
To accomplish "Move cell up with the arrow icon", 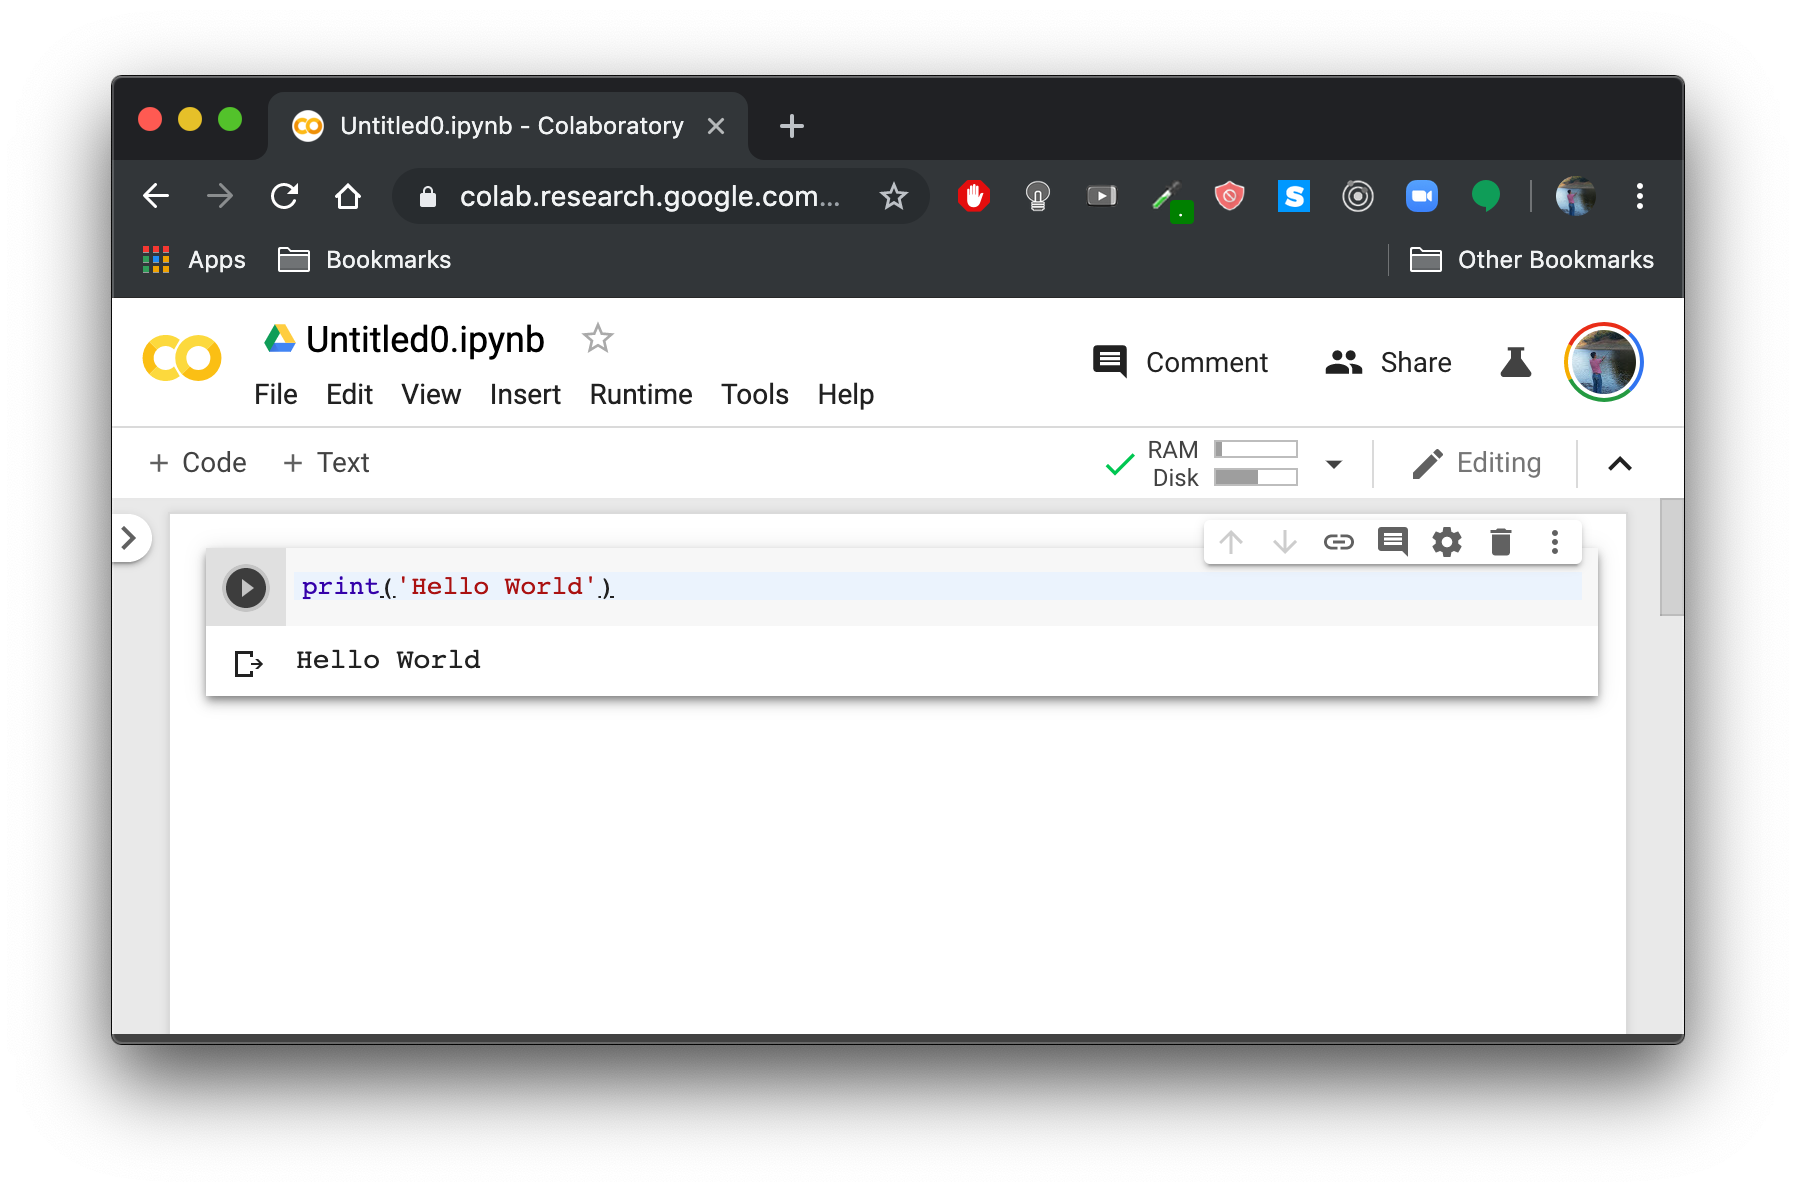I will pos(1231,542).
